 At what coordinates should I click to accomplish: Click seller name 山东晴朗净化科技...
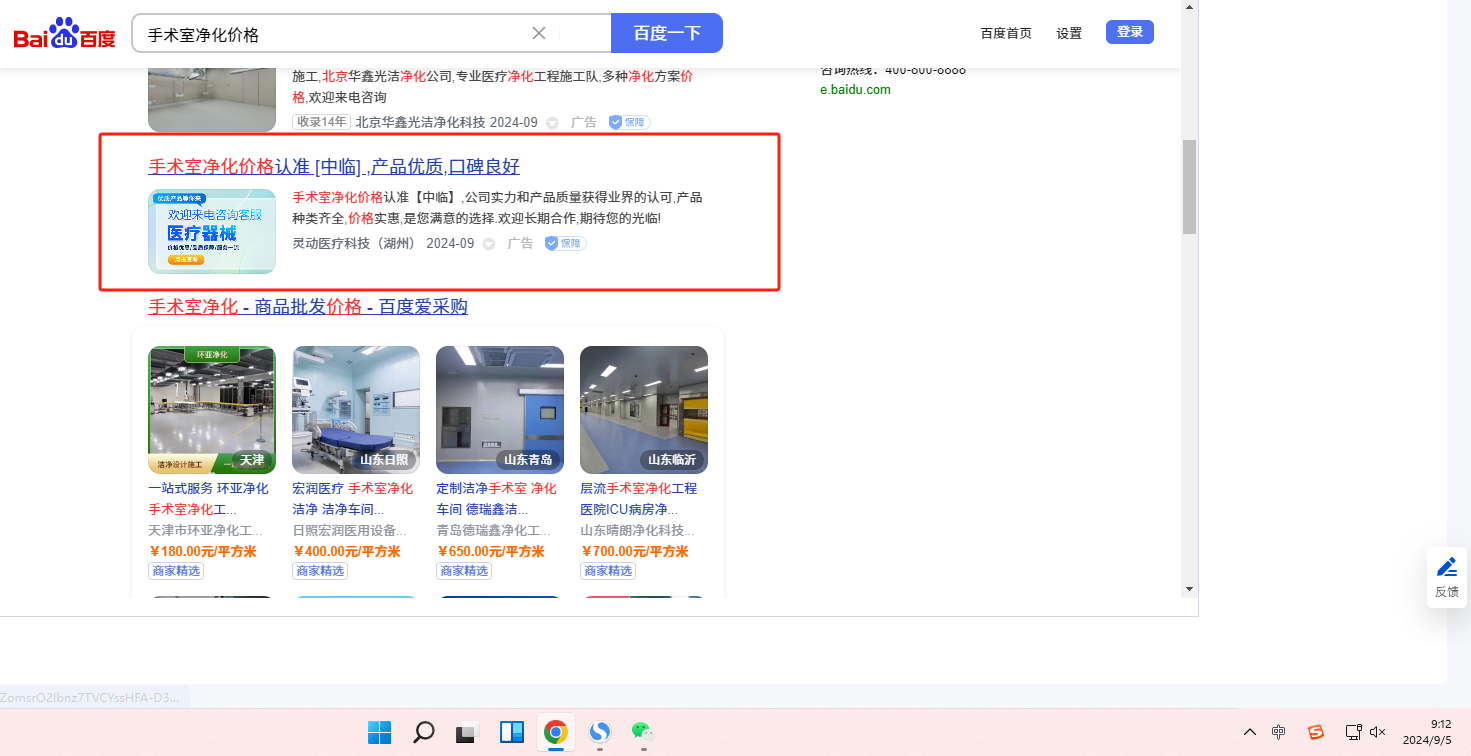pos(638,530)
